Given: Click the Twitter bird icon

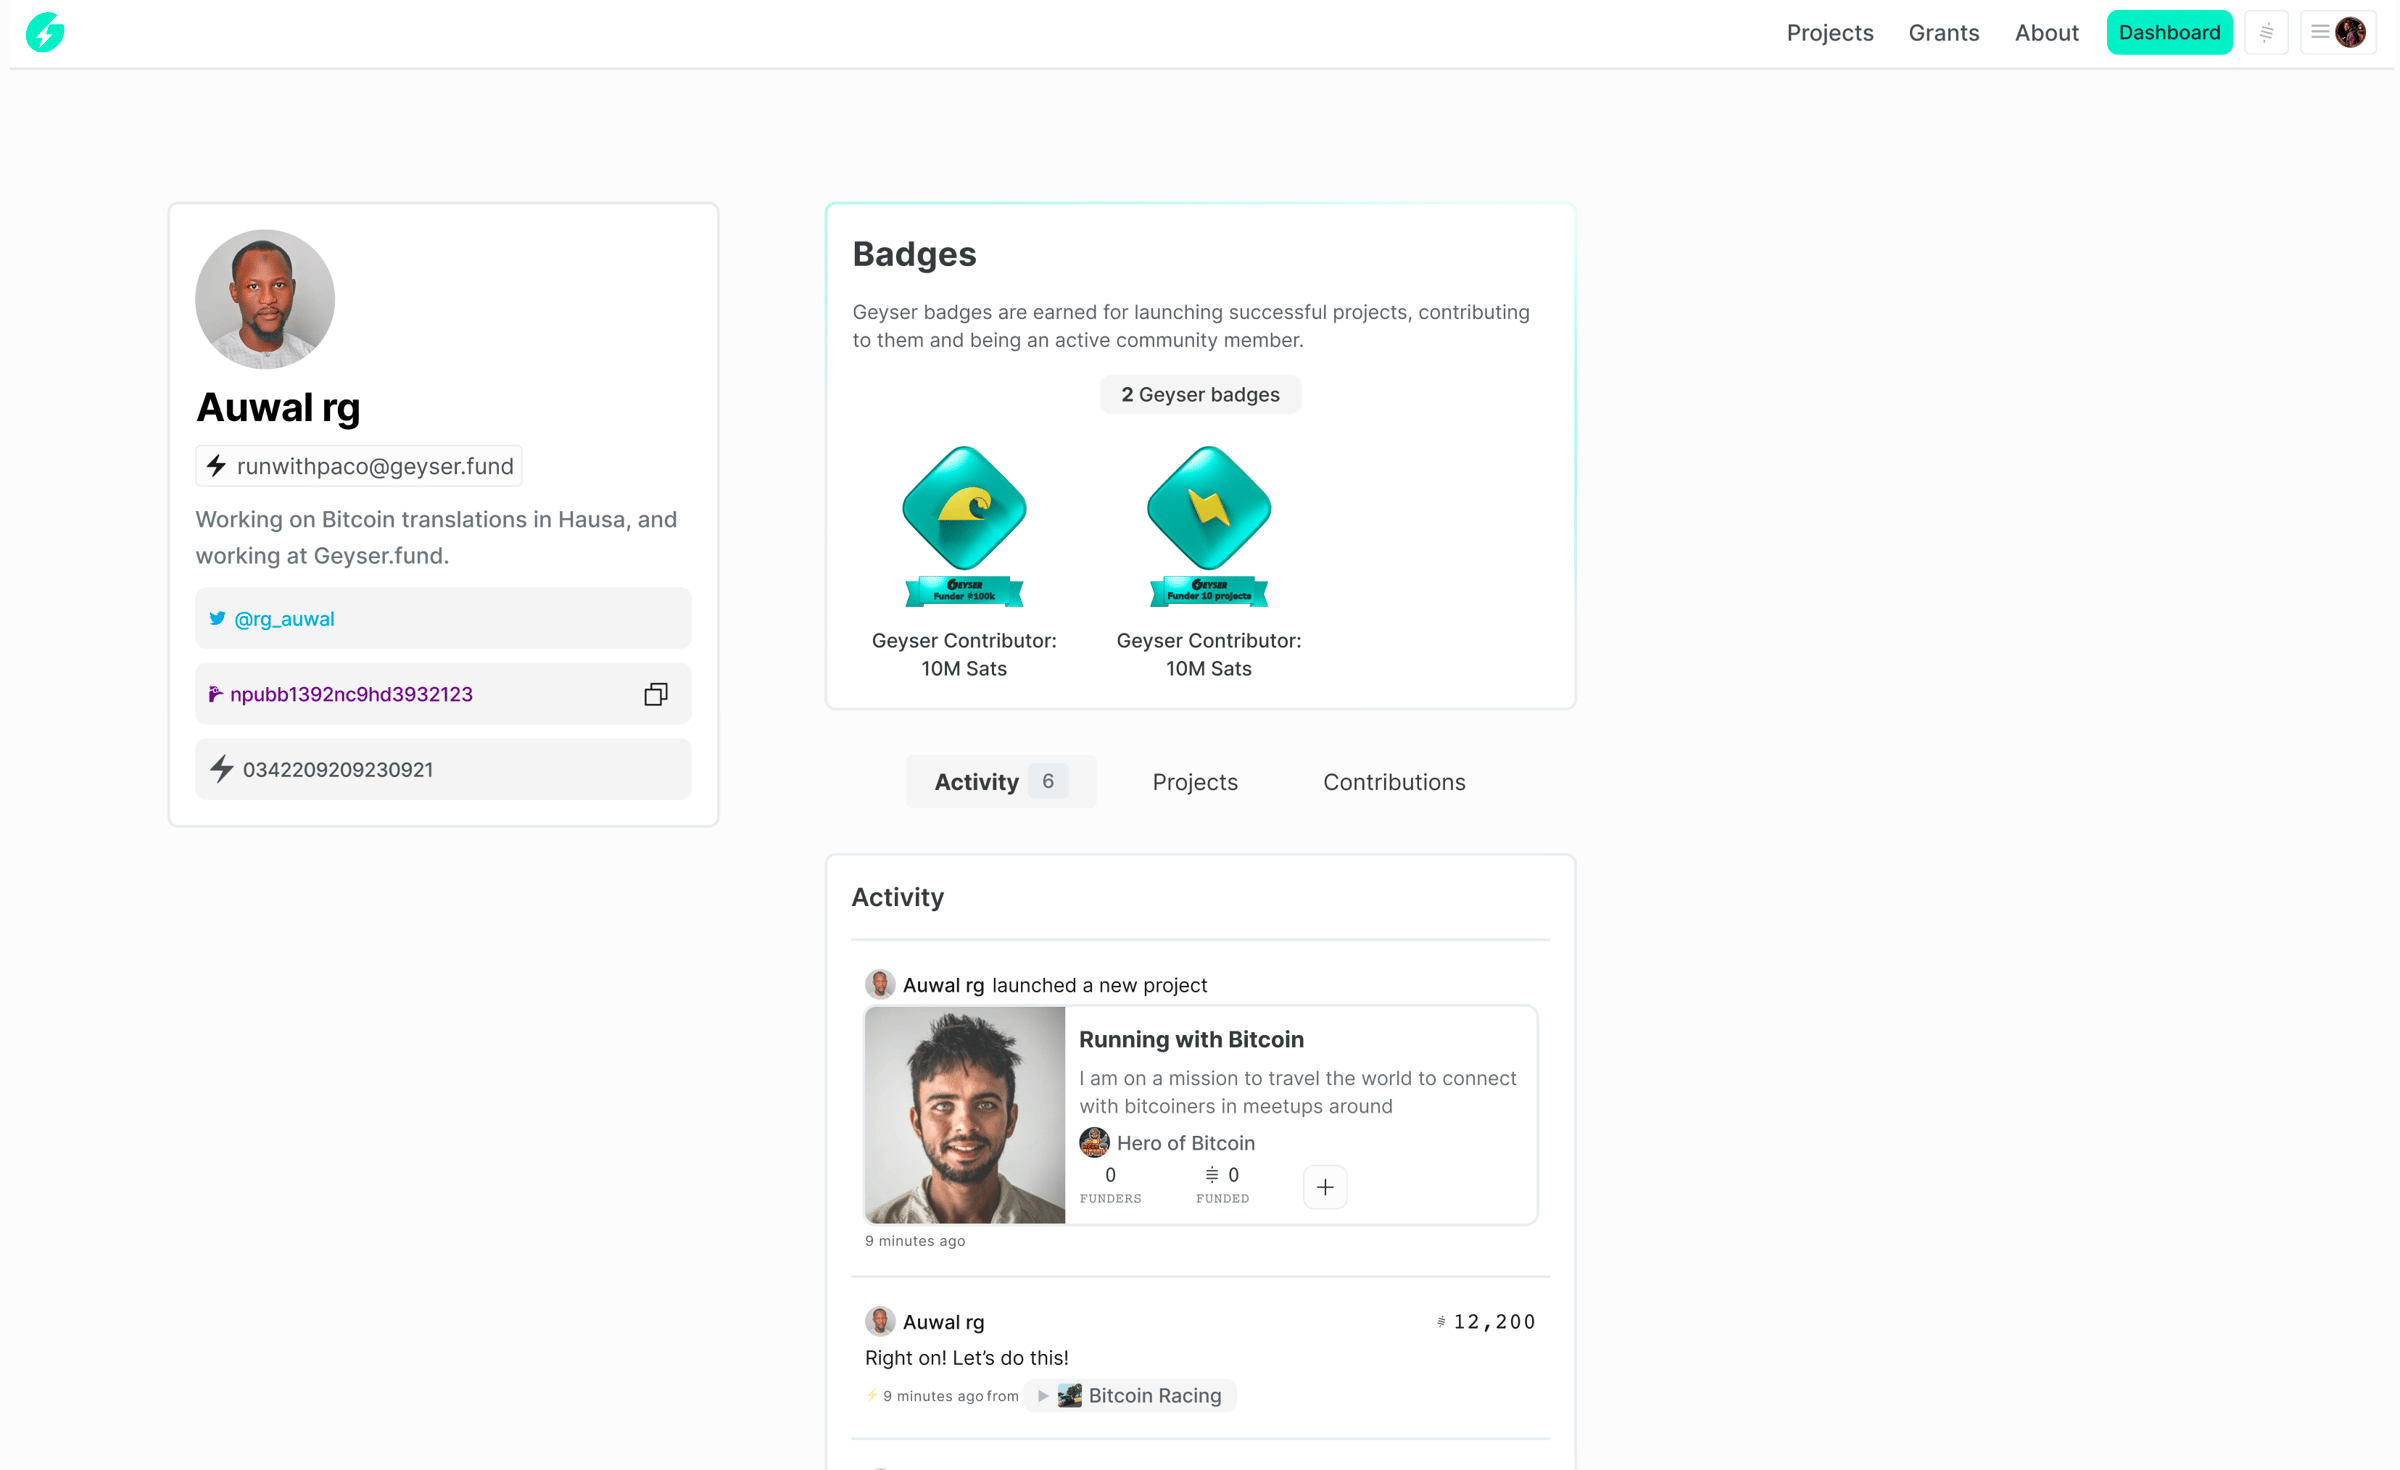Looking at the screenshot, I should (217, 618).
